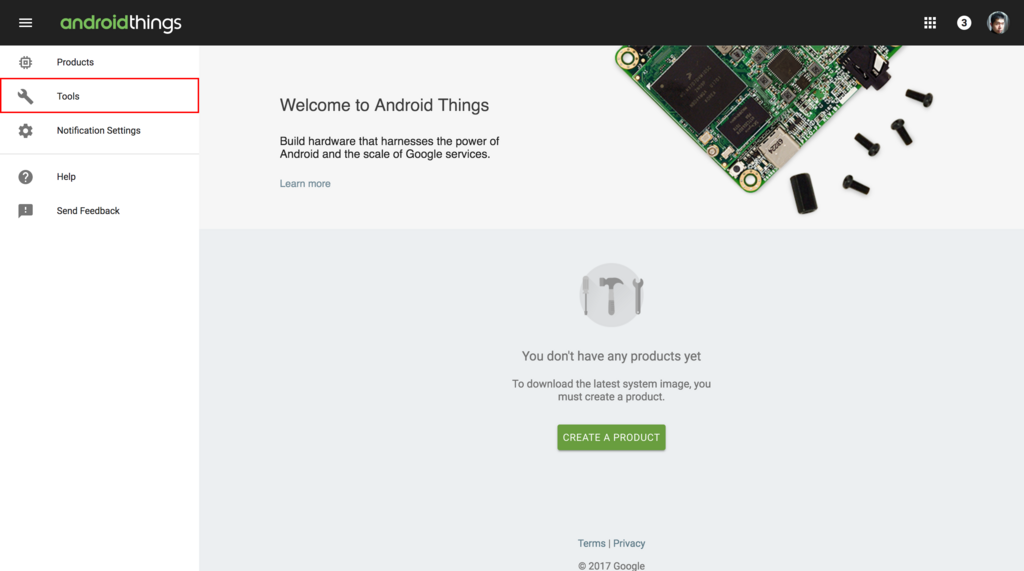Click the Help question mark icon
The image size is (1024, 571).
point(25,177)
